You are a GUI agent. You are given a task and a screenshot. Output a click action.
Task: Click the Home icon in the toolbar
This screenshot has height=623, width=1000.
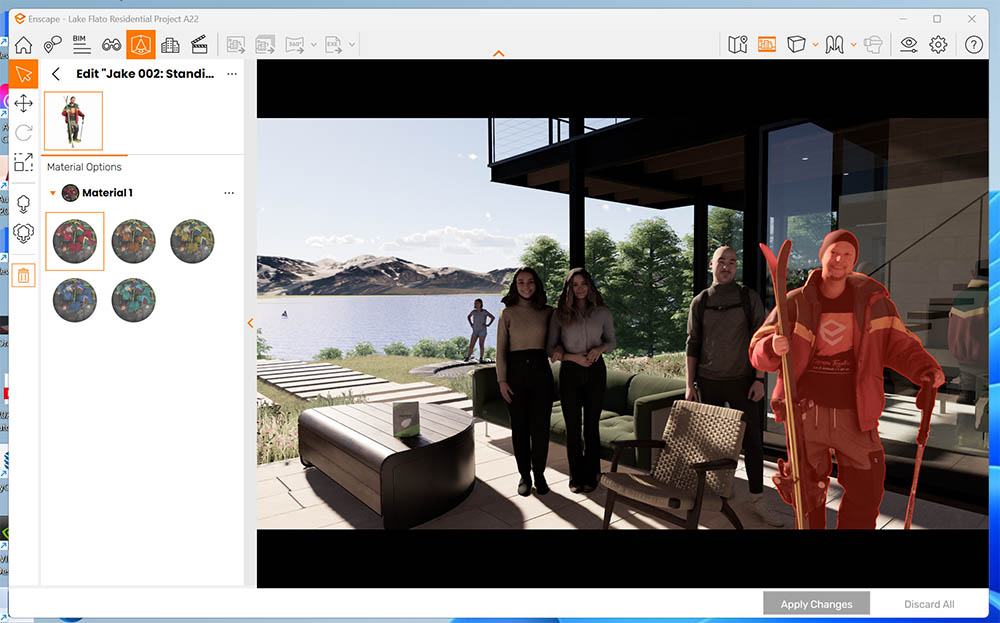pyautogui.click(x=23, y=45)
